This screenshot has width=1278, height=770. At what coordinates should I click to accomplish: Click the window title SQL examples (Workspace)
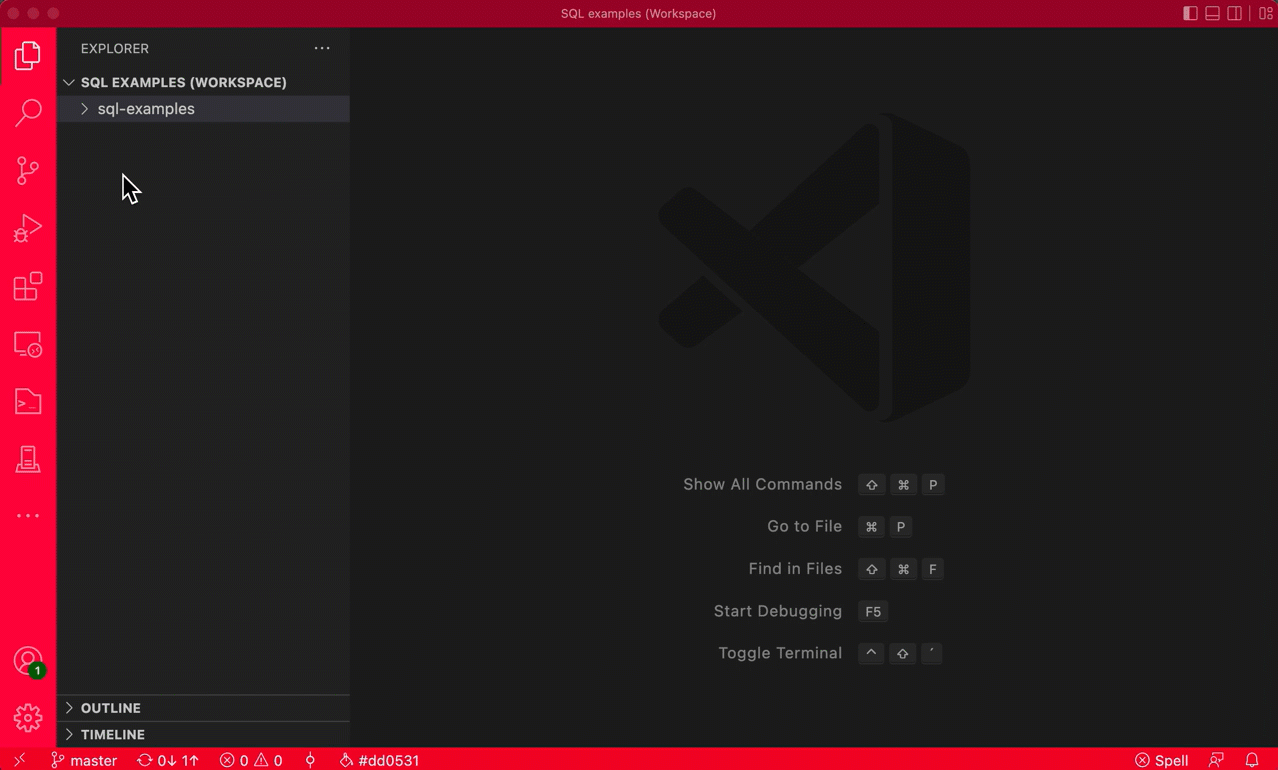pos(638,13)
